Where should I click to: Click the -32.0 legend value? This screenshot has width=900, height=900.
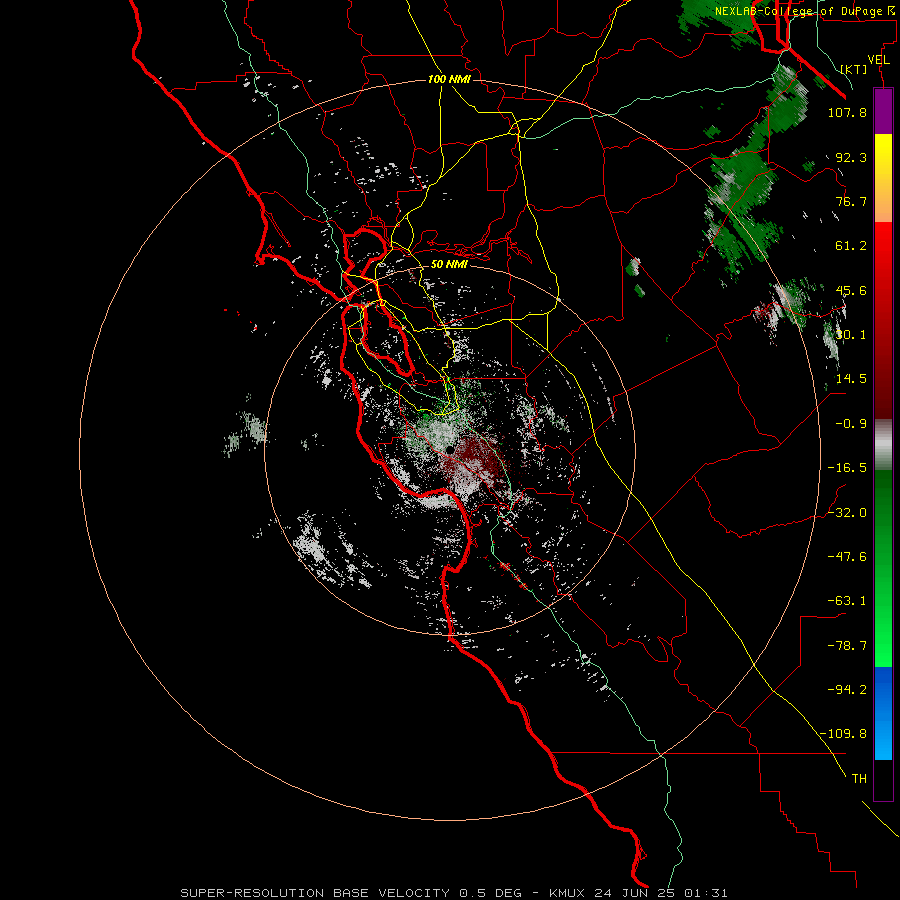point(847,513)
